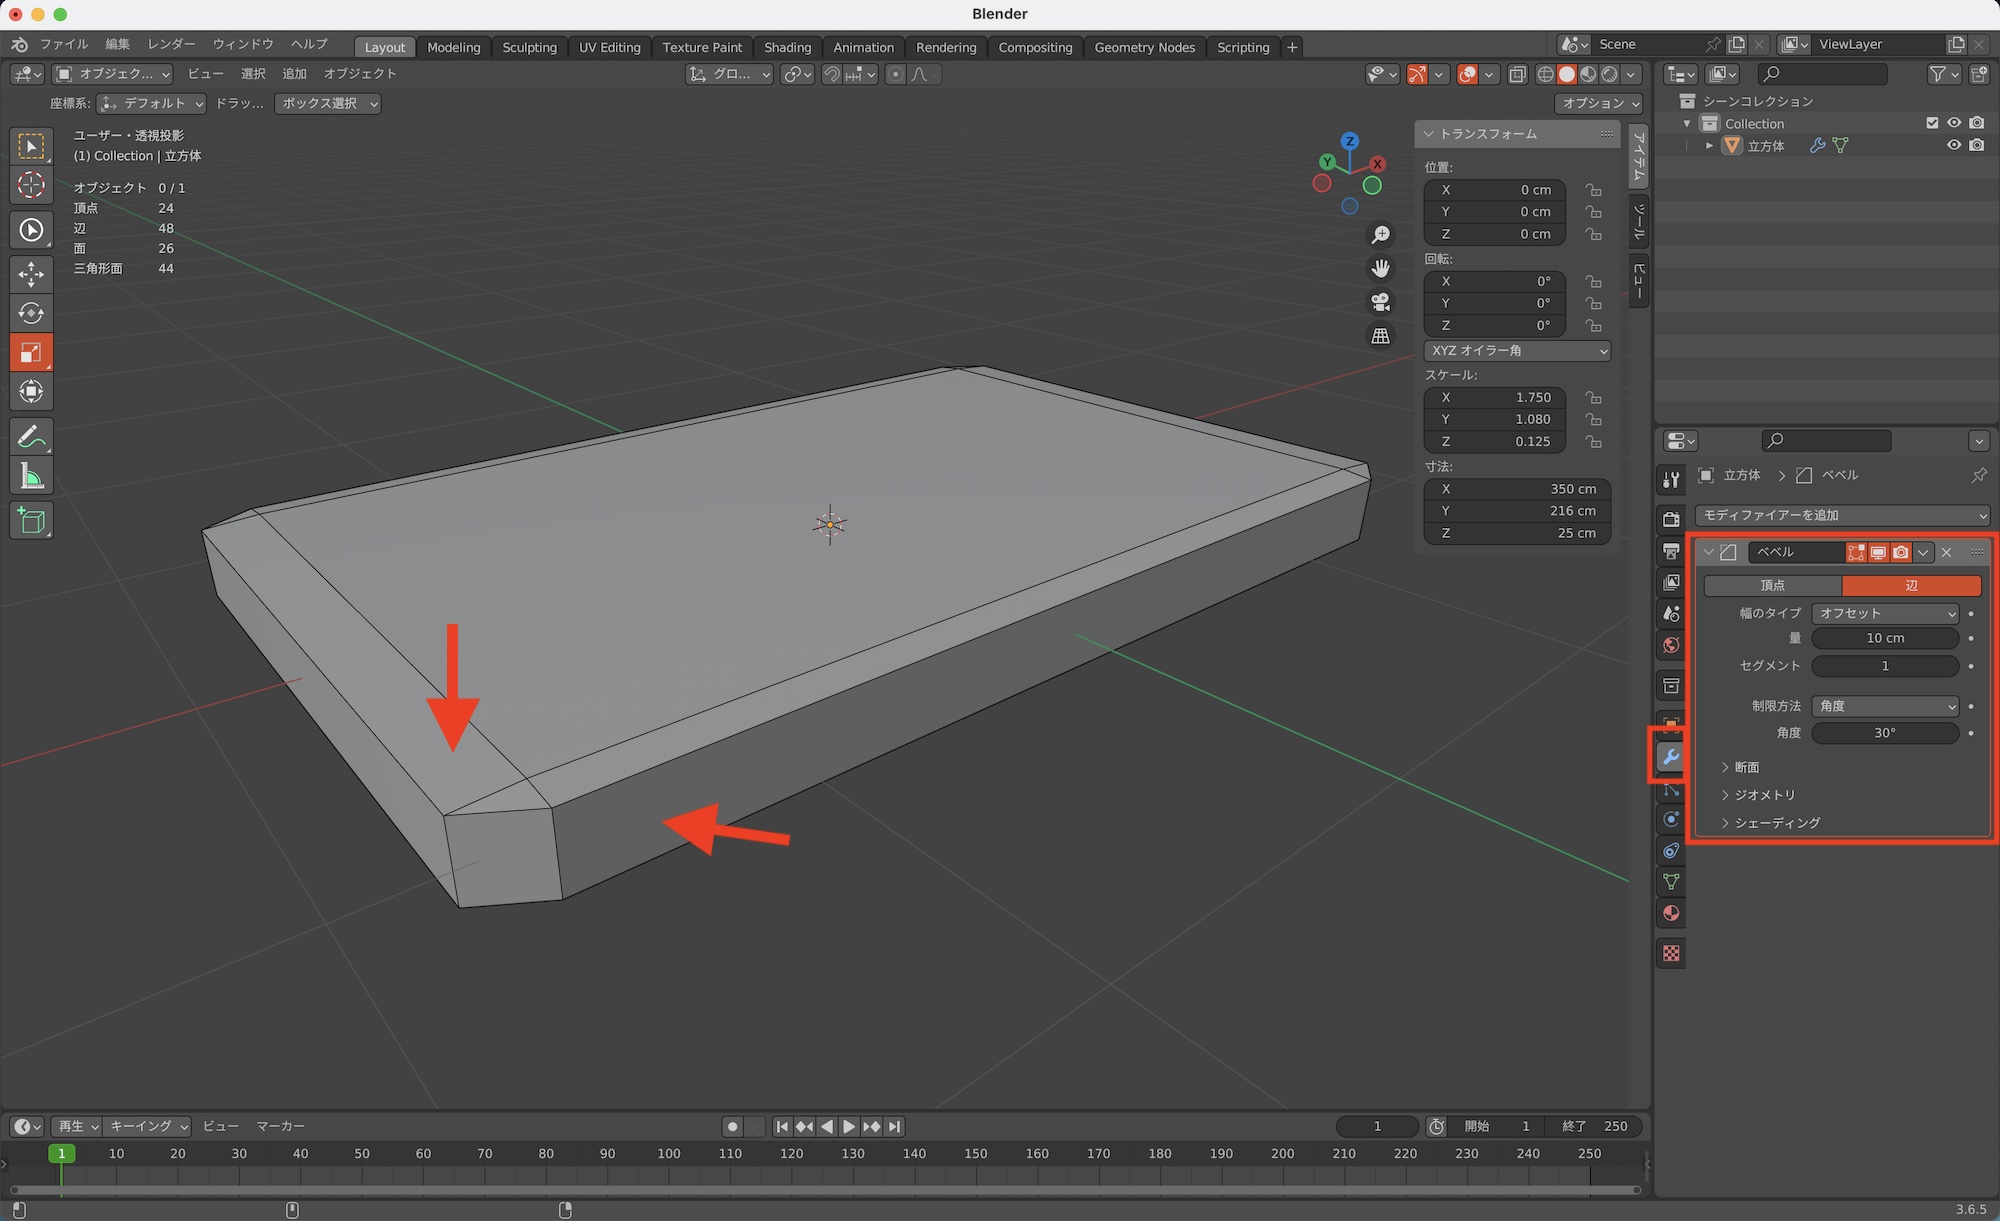Select 頂点 bevel mode button
Viewport: 2000px width, 1221px height.
tap(1772, 585)
